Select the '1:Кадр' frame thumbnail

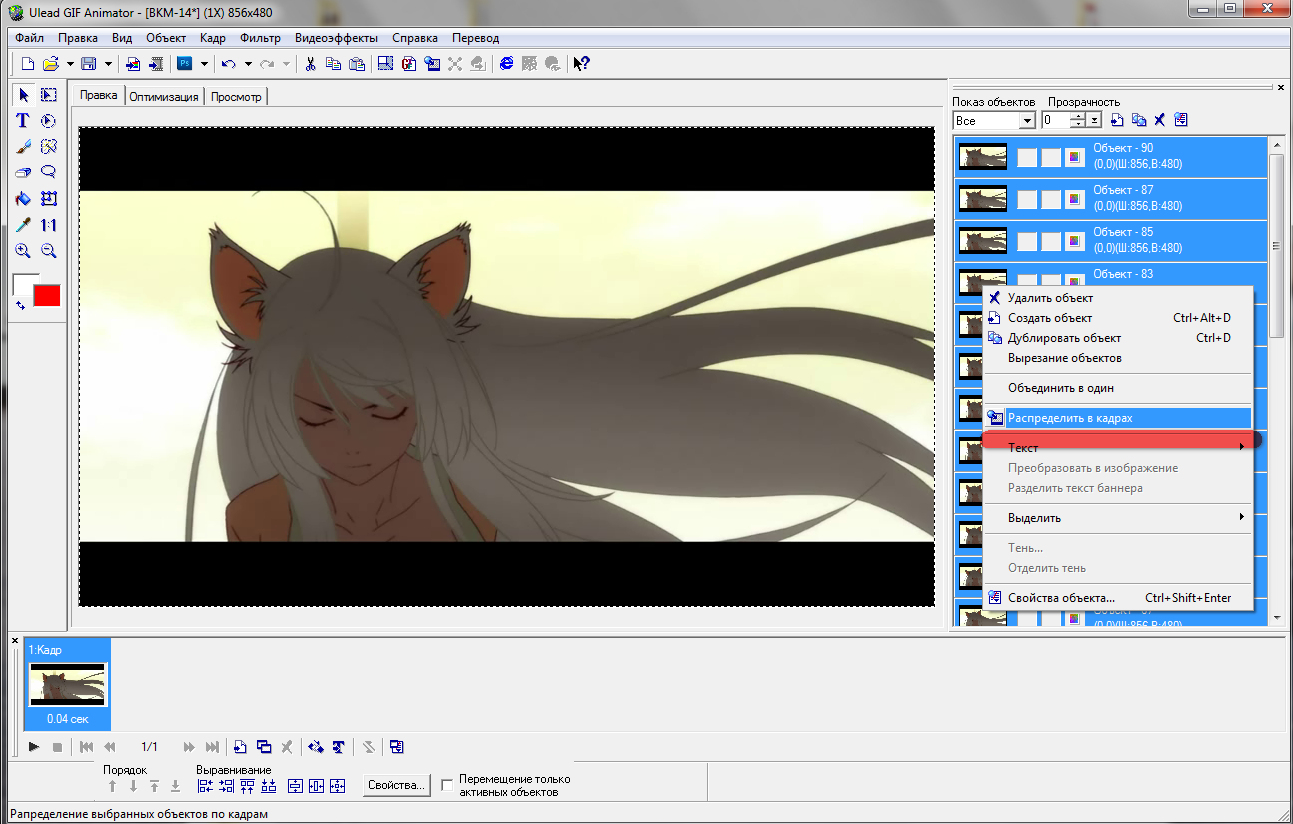(x=67, y=685)
